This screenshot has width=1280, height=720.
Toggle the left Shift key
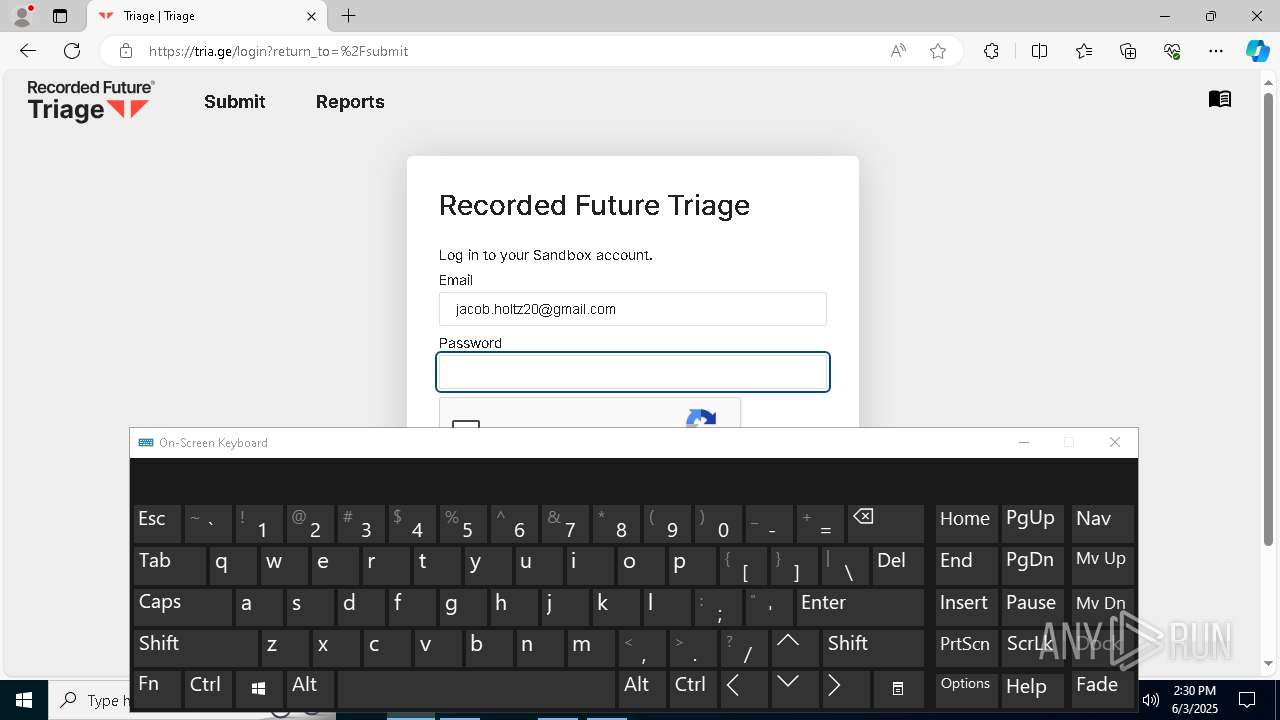[196, 648]
